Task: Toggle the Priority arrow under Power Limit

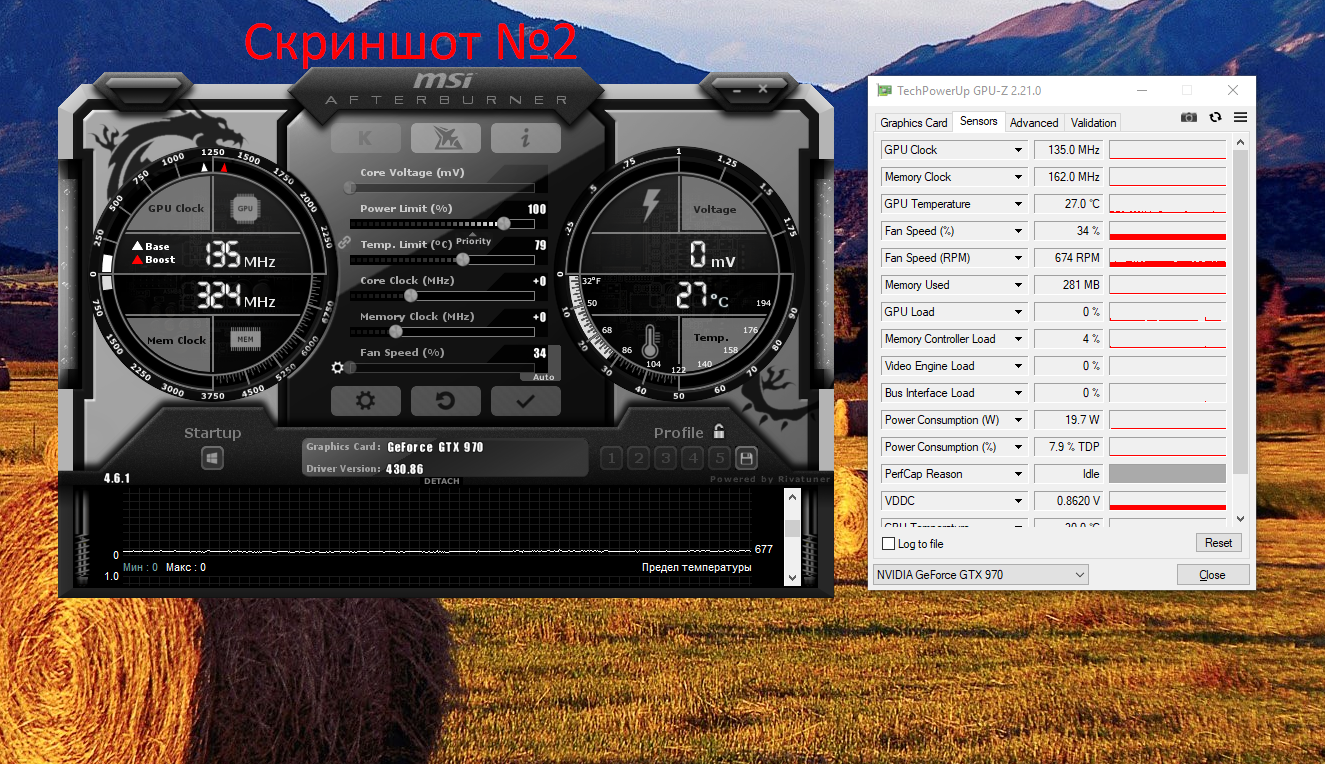Action: coord(473,233)
